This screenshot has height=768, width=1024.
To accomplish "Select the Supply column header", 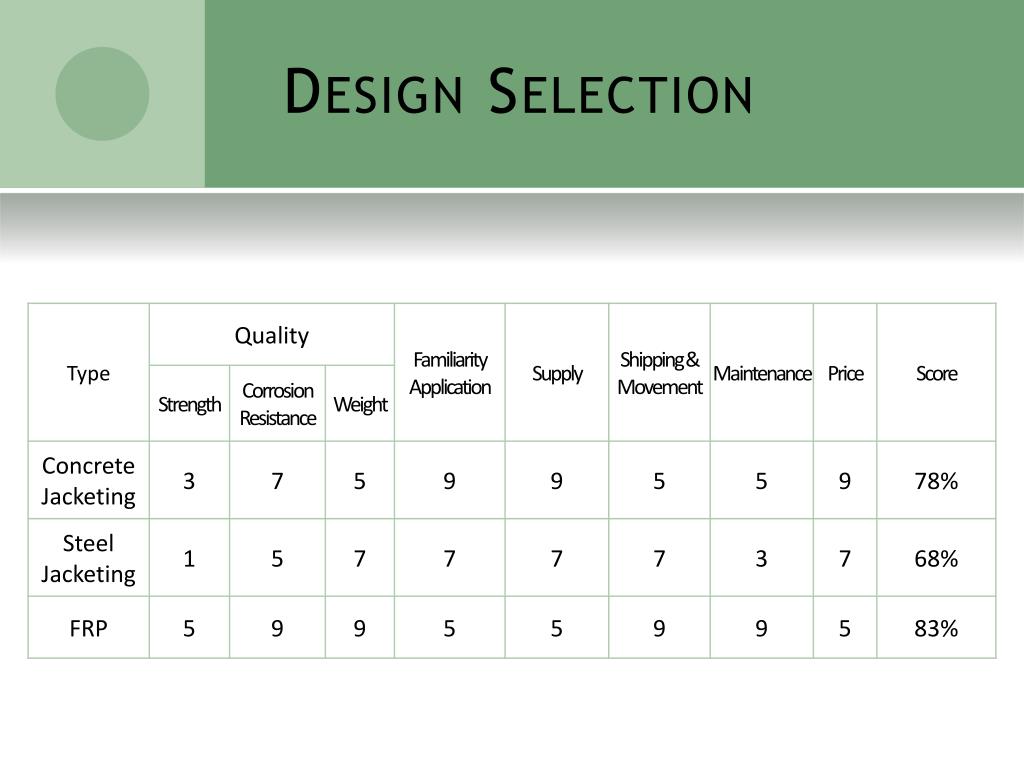I will click(x=557, y=373).
